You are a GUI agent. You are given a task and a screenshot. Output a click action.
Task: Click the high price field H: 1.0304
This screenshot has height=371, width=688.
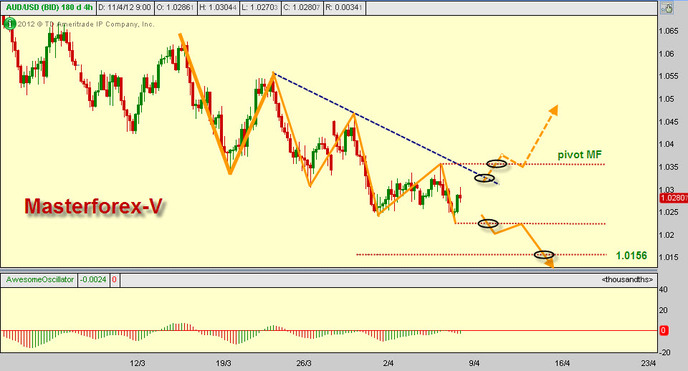point(218,8)
